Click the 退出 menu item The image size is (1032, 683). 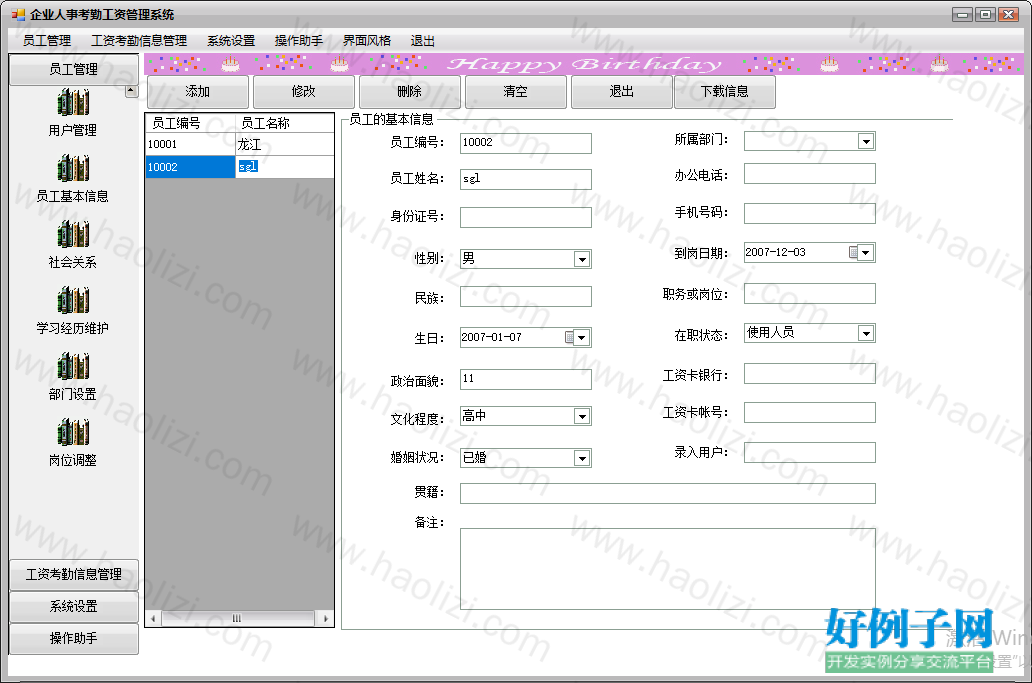pos(423,41)
